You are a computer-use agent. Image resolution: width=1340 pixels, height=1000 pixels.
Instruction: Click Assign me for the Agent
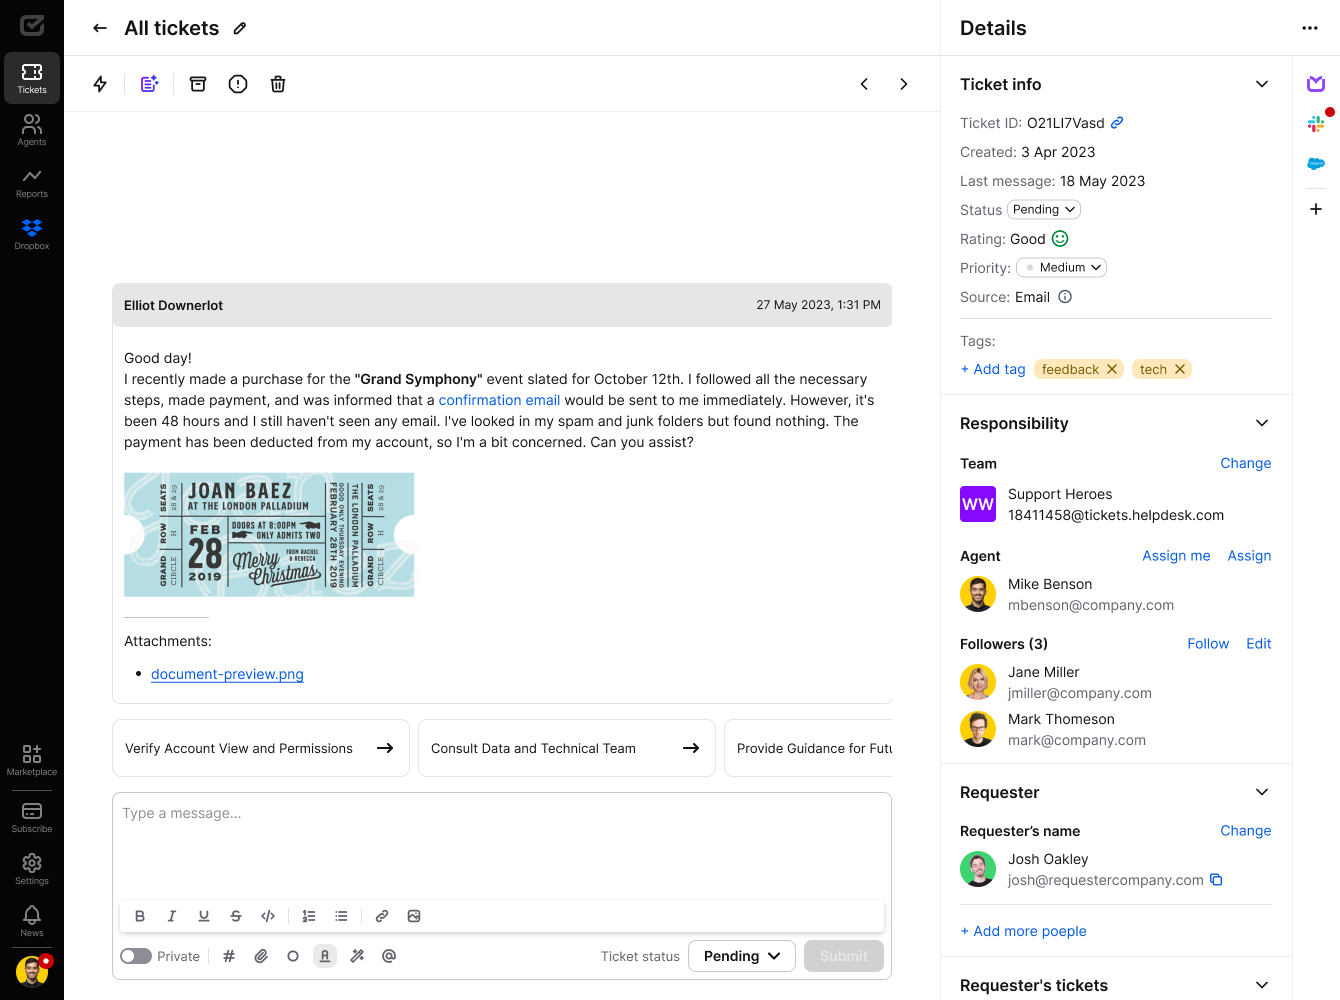1176,556
